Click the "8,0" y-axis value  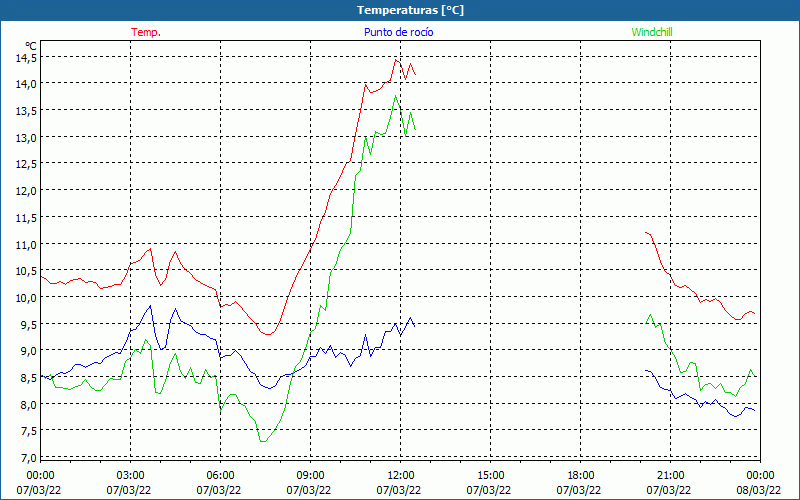(x=29, y=405)
